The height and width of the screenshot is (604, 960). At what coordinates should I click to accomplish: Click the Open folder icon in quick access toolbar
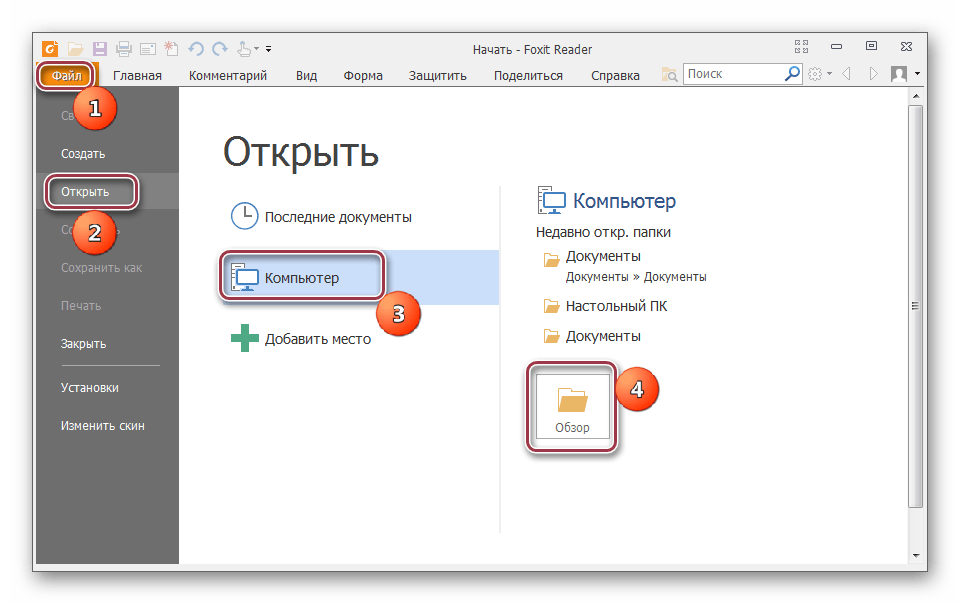click(x=76, y=48)
